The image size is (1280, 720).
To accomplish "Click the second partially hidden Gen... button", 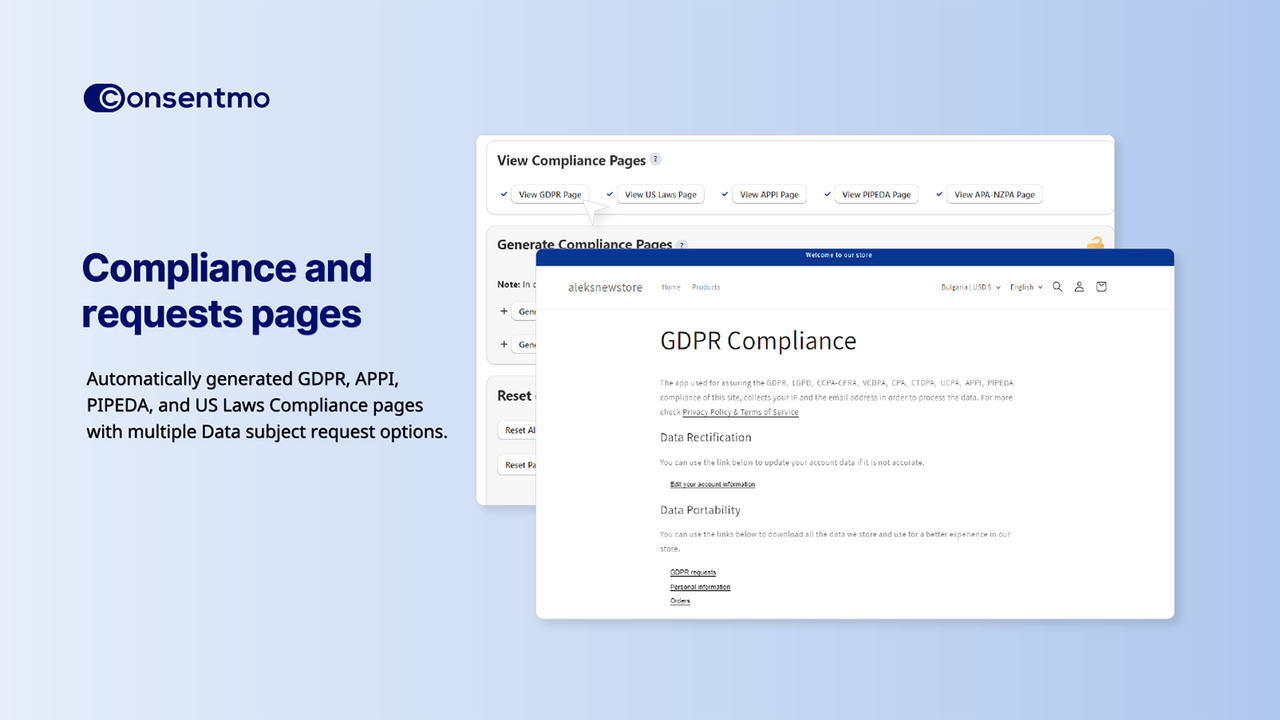I will (x=523, y=344).
